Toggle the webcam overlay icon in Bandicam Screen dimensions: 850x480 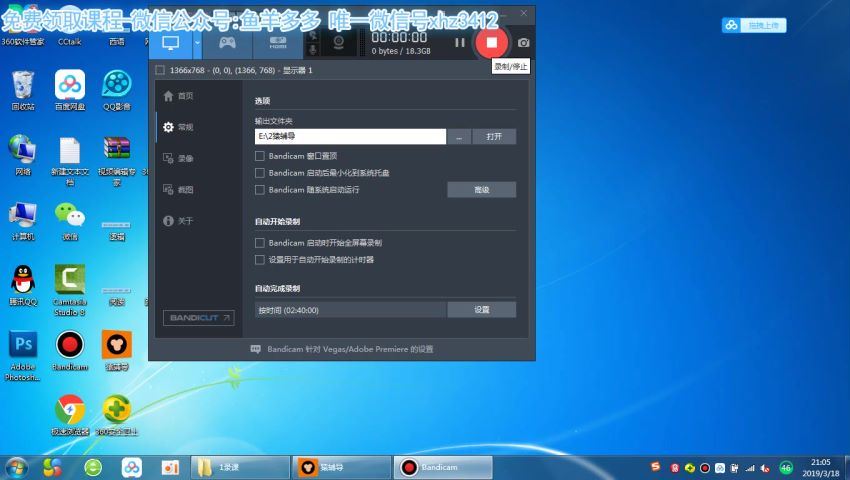[x=339, y=42]
